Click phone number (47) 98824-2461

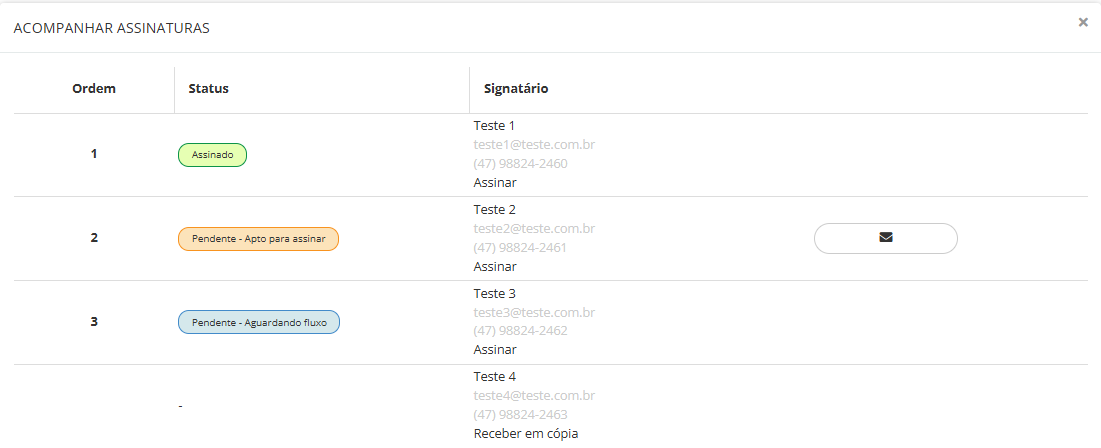click(520, 247)
